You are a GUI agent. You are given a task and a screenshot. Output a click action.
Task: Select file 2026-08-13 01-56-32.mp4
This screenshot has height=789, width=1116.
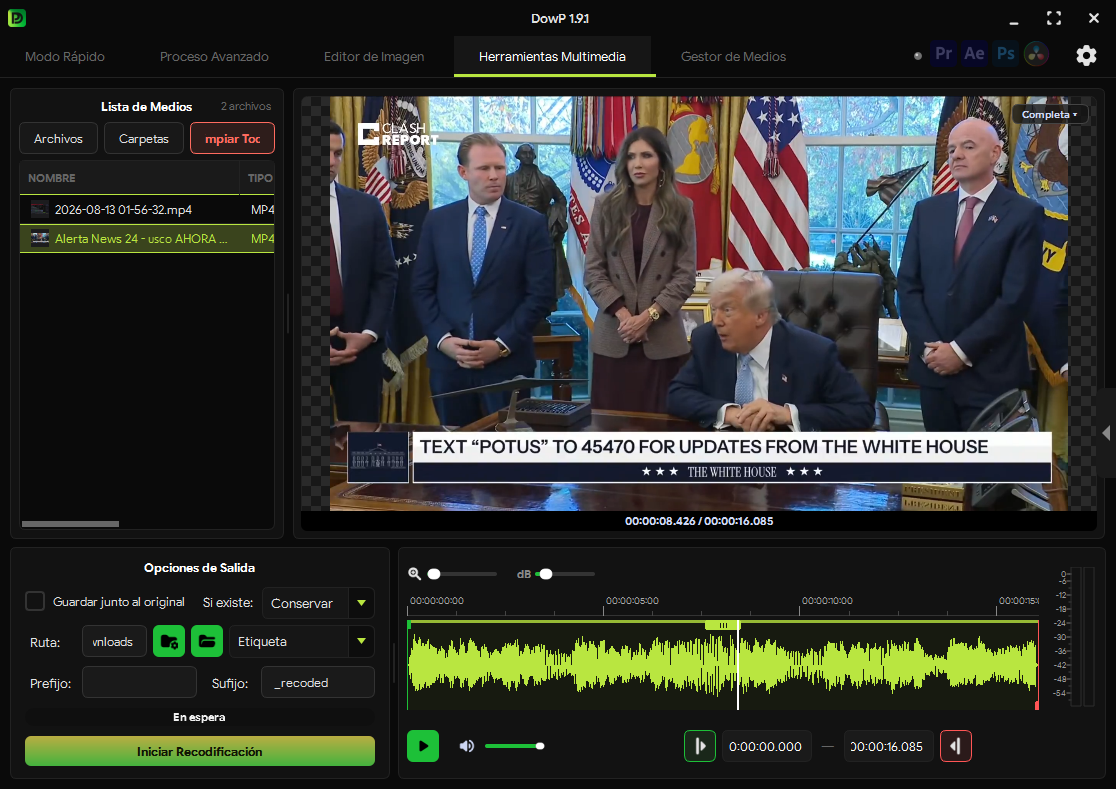[147, 209]
